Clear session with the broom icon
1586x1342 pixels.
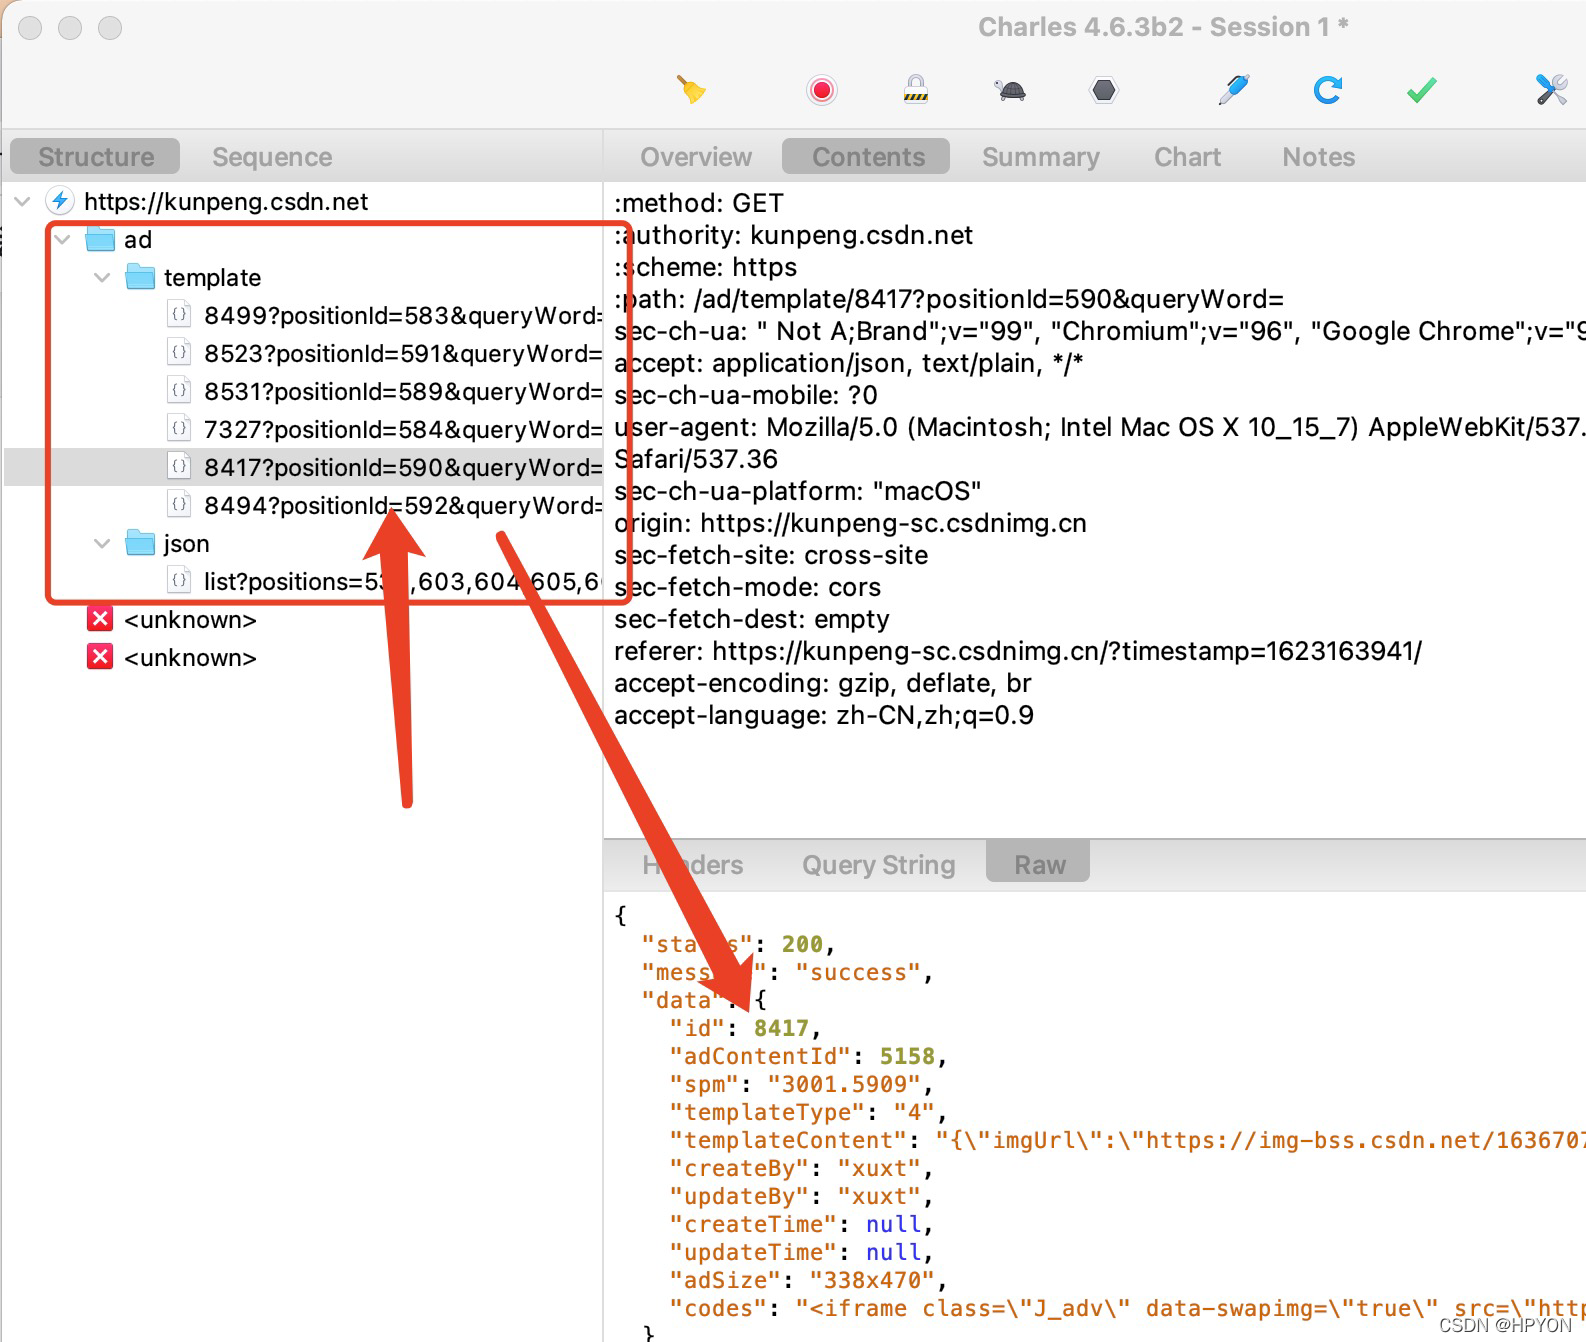pos(692,90)
